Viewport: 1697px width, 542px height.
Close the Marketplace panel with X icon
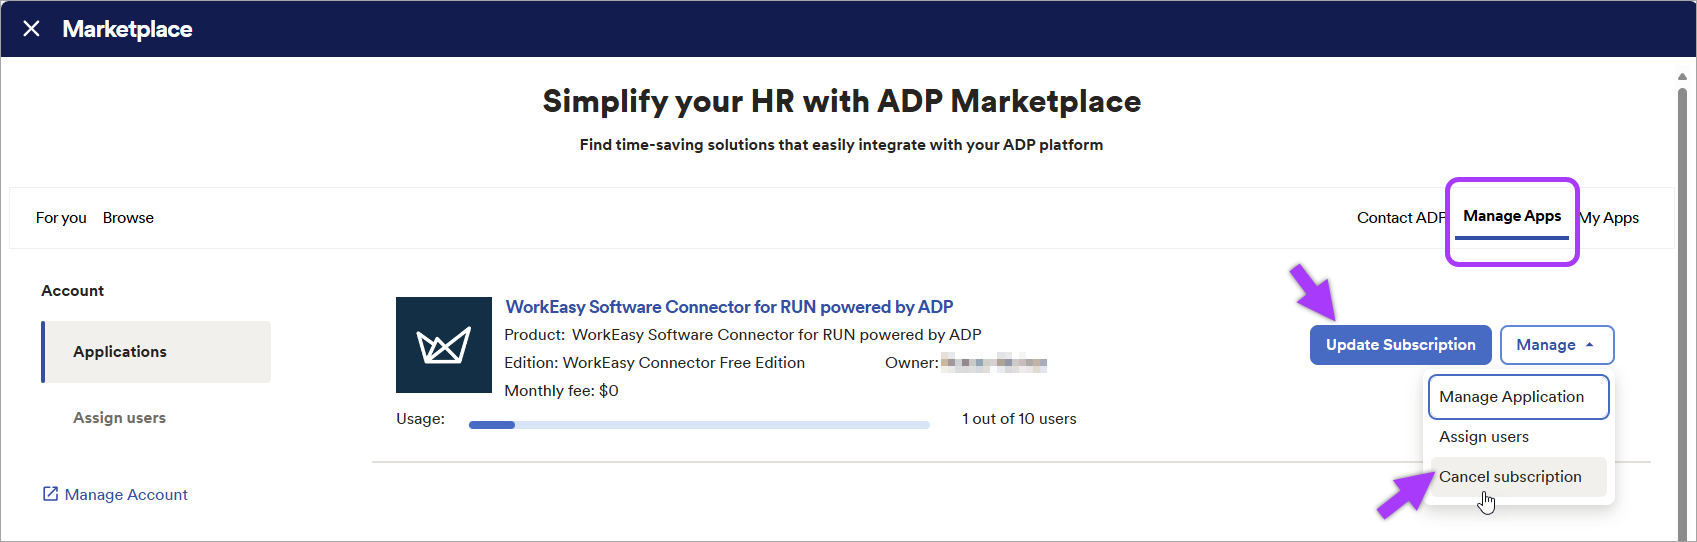click(31, 29)
